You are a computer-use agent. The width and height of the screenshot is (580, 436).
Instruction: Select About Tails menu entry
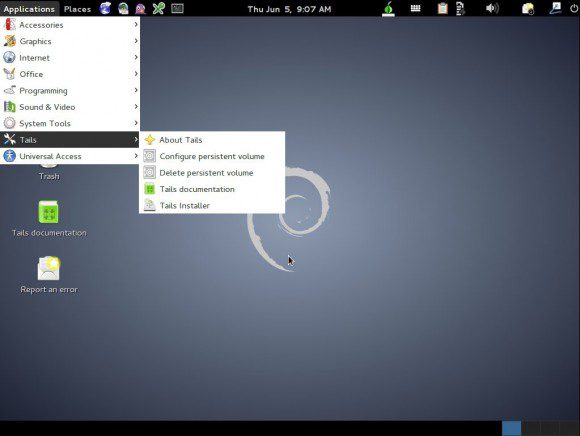pos(212,140)
